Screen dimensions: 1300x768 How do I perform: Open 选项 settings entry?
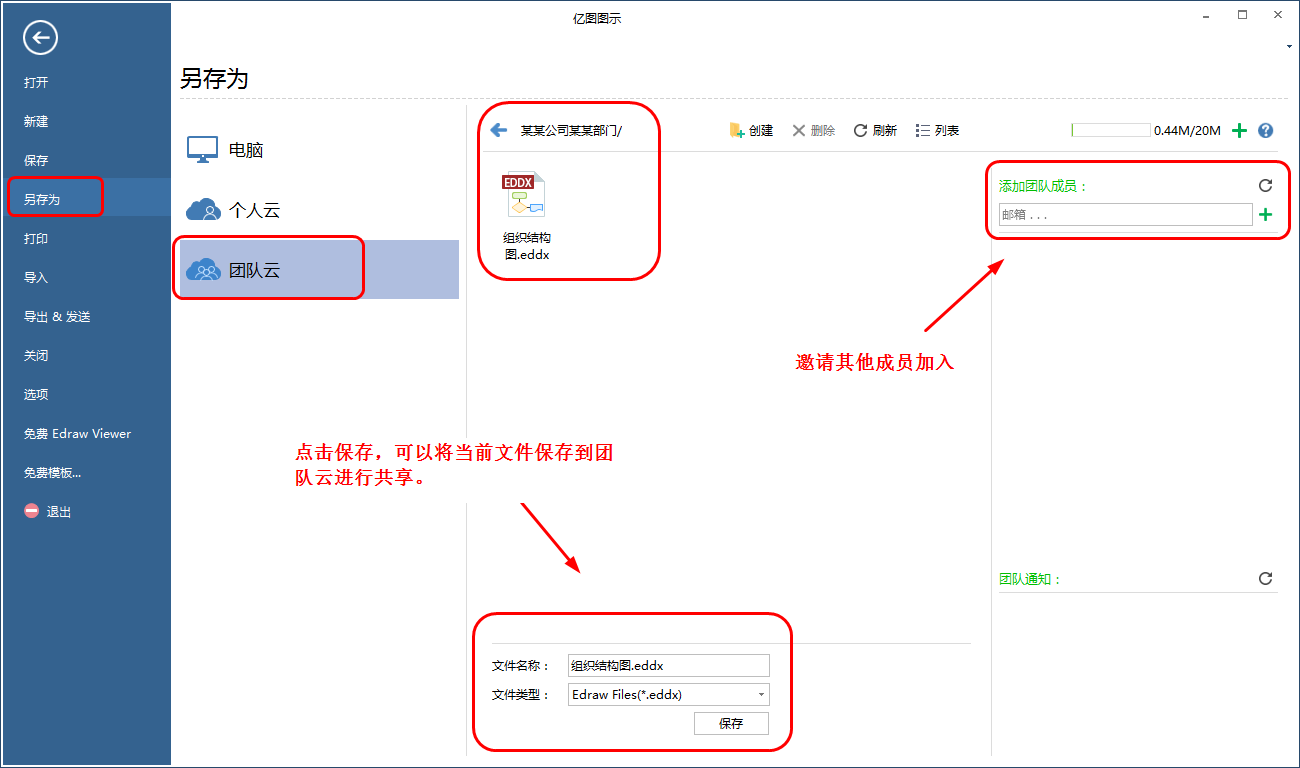coord(36,394)
